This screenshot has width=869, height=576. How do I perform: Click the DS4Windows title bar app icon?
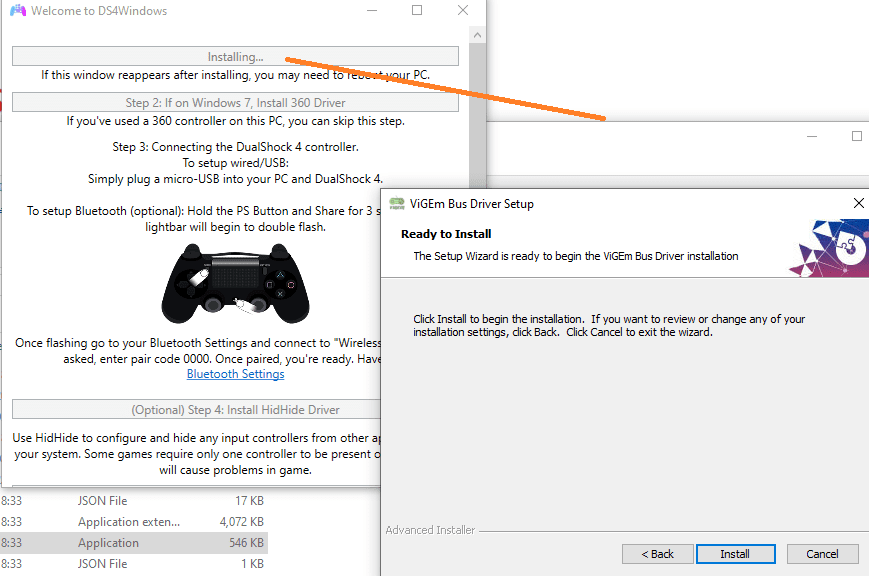(18, 11)
